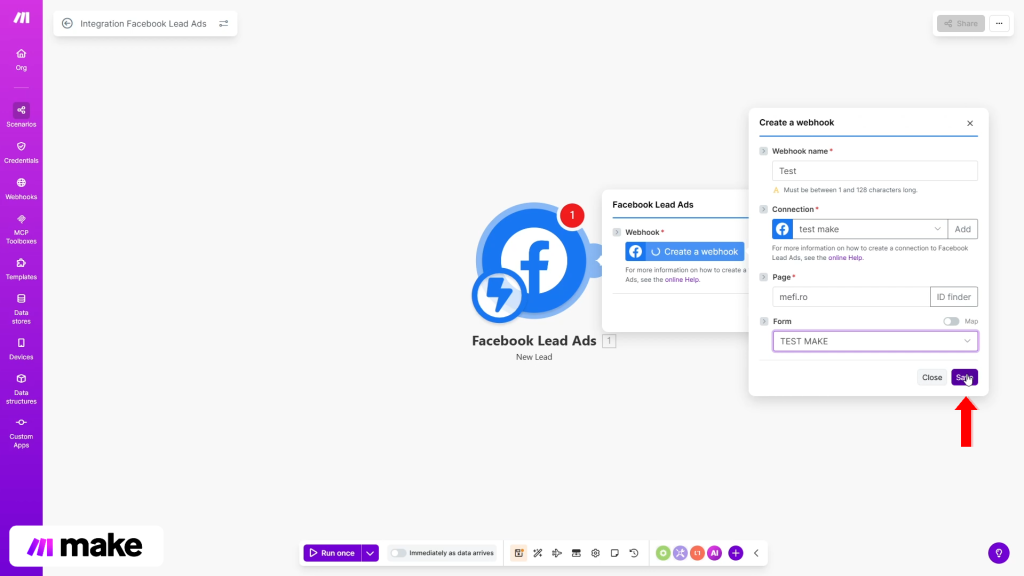Open the history clock icon
Viewport: 1024px width, 576px height.
(x=634, y=553)
